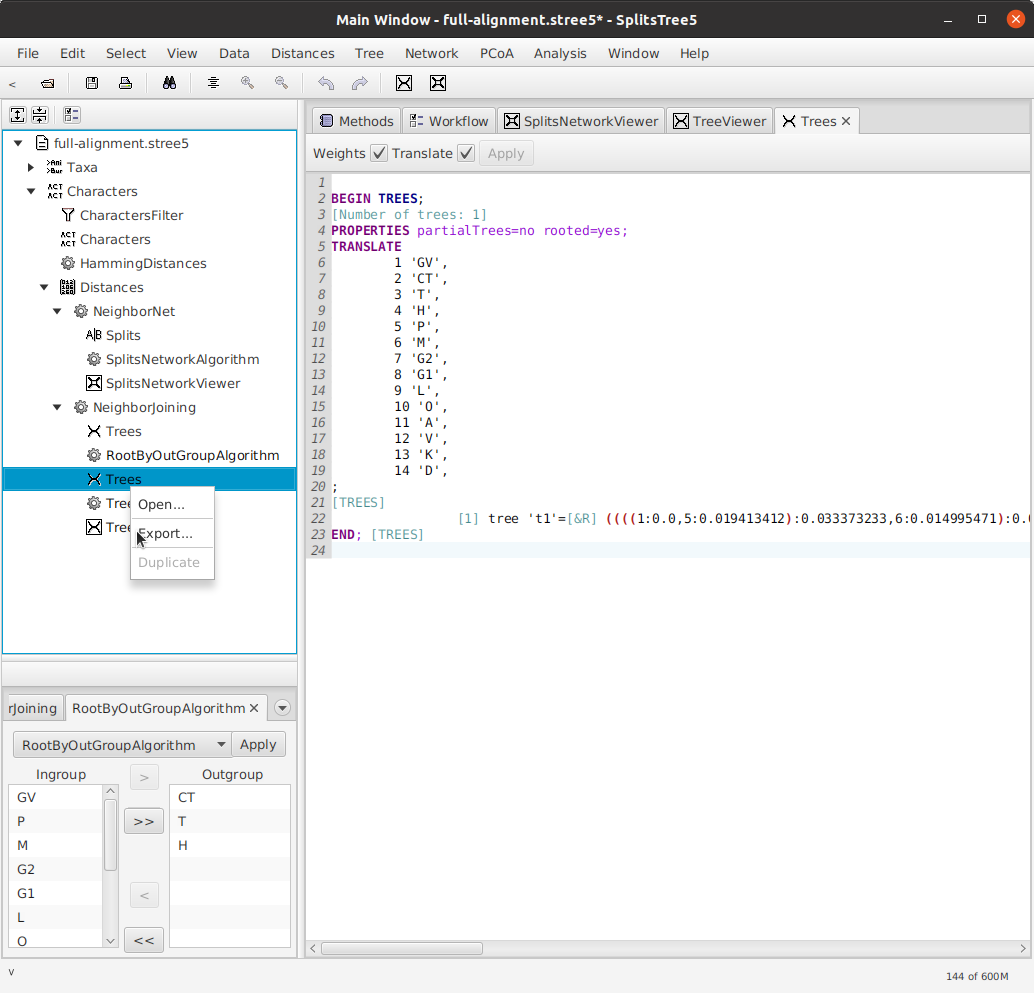The image size is (1034, 993).
Task: Click the Open folder toolbar icon
Action: [x=47, y=83]
